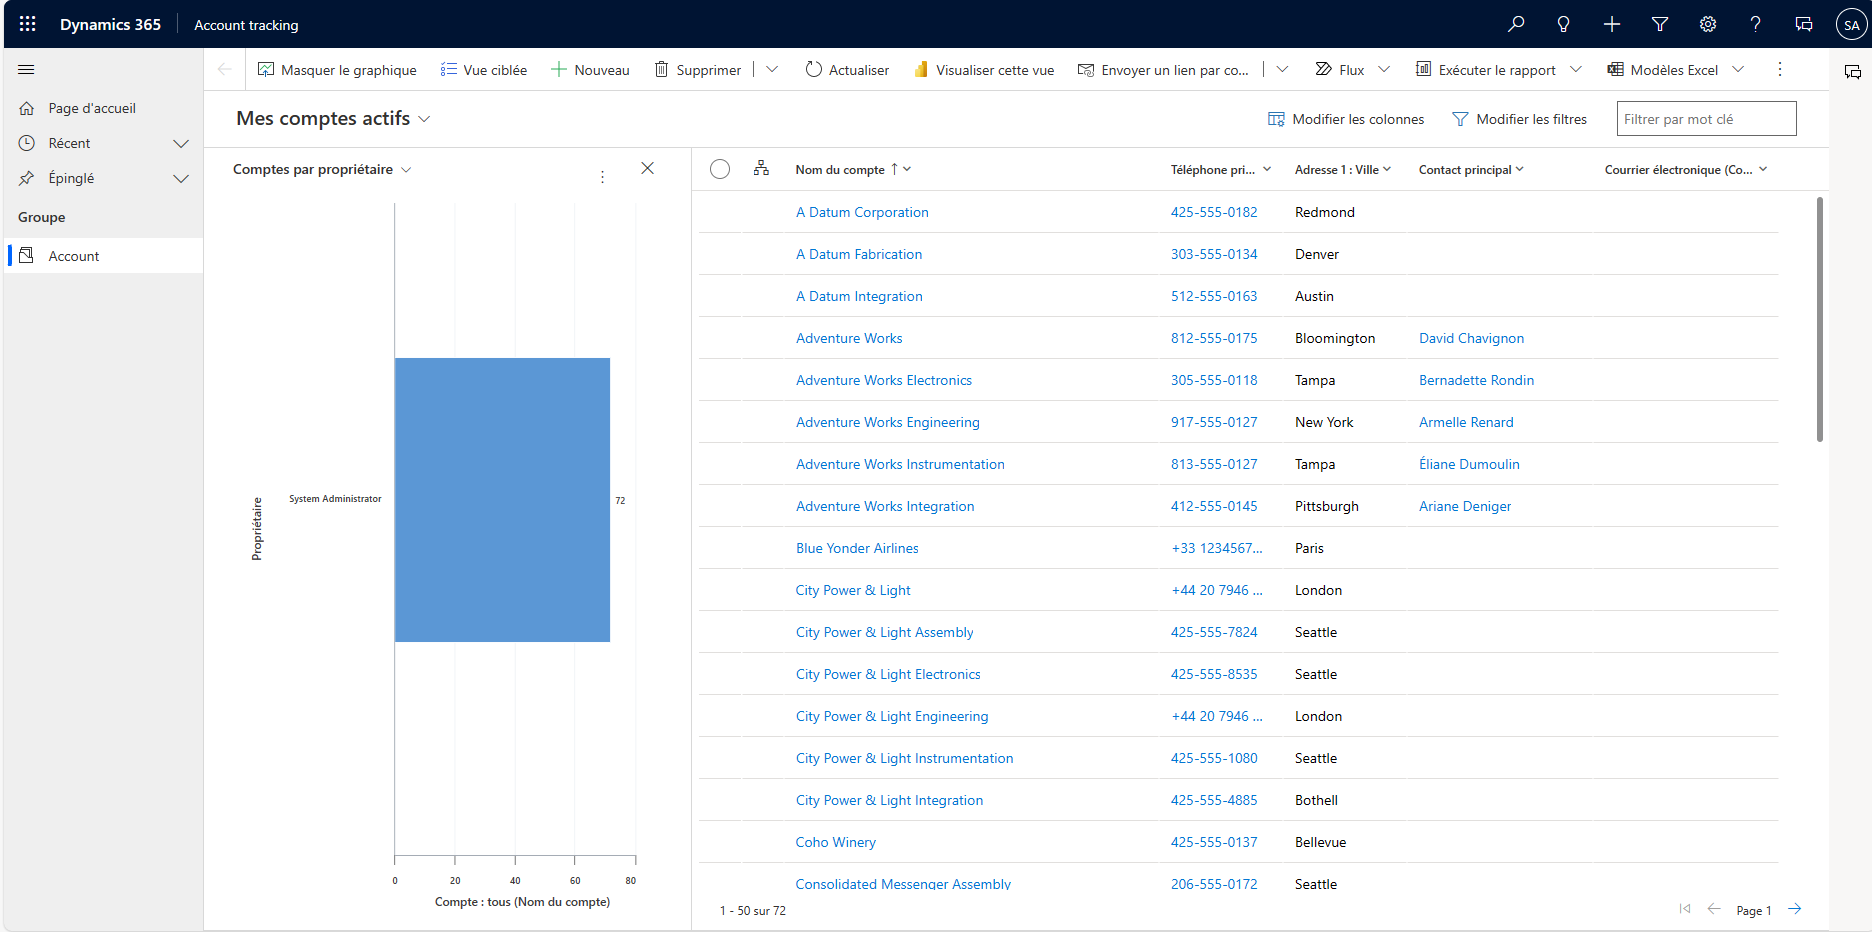Go back using the back arrow
Image resolution: width=1872 pixels, height=932 pixels.
tap(225, 69)
